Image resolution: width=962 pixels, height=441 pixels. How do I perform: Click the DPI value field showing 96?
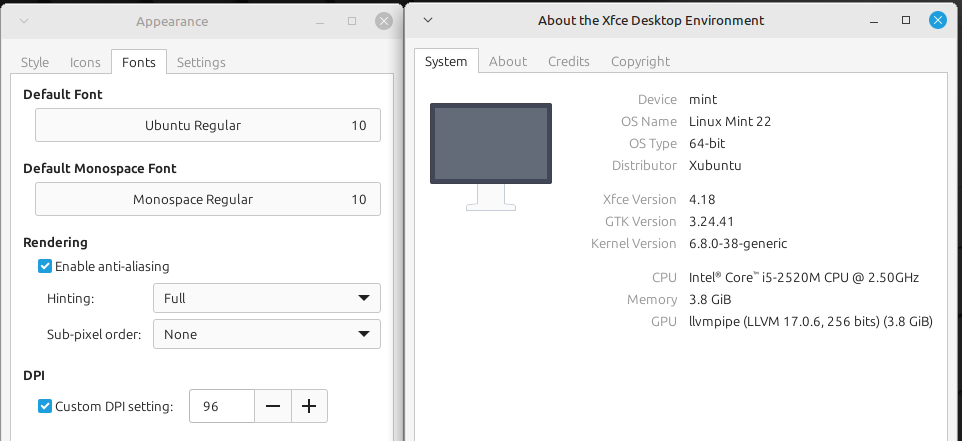(222, 406)
